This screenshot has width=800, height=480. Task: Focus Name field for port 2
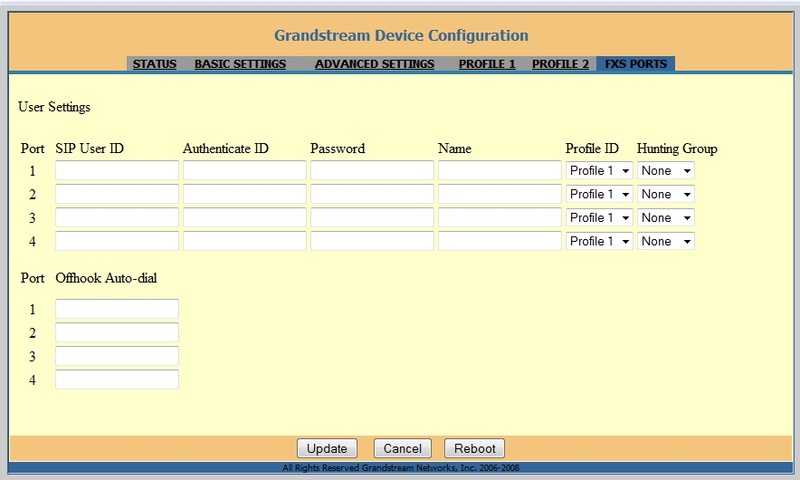499,194
